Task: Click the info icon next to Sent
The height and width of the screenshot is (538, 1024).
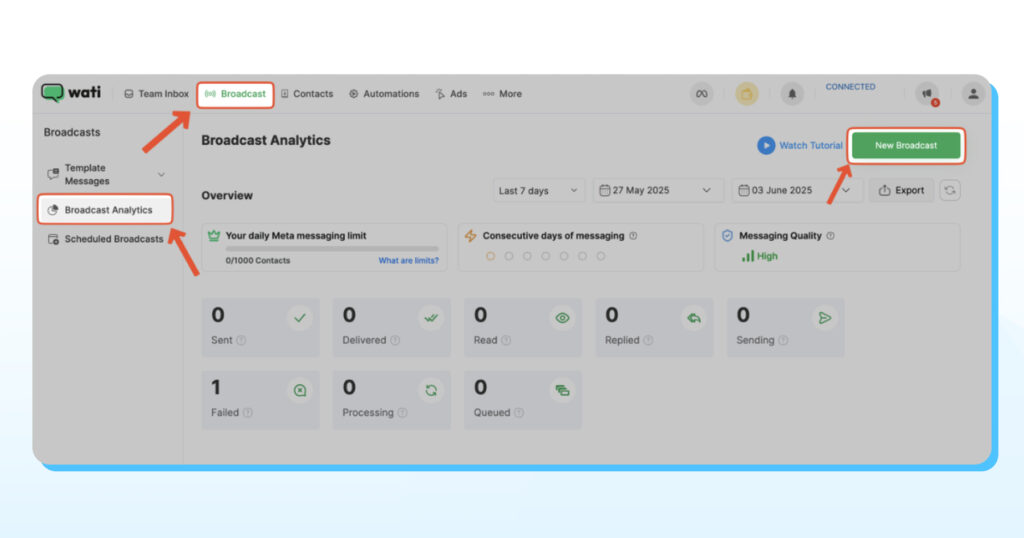Action: [241, 340]
